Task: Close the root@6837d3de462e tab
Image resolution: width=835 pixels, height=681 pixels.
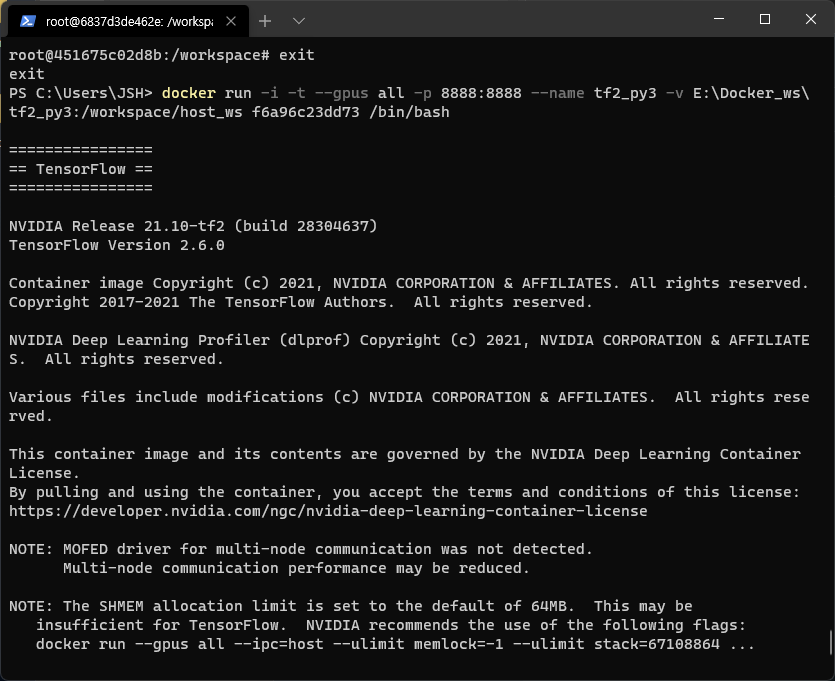Action: (x=231, y=21)
